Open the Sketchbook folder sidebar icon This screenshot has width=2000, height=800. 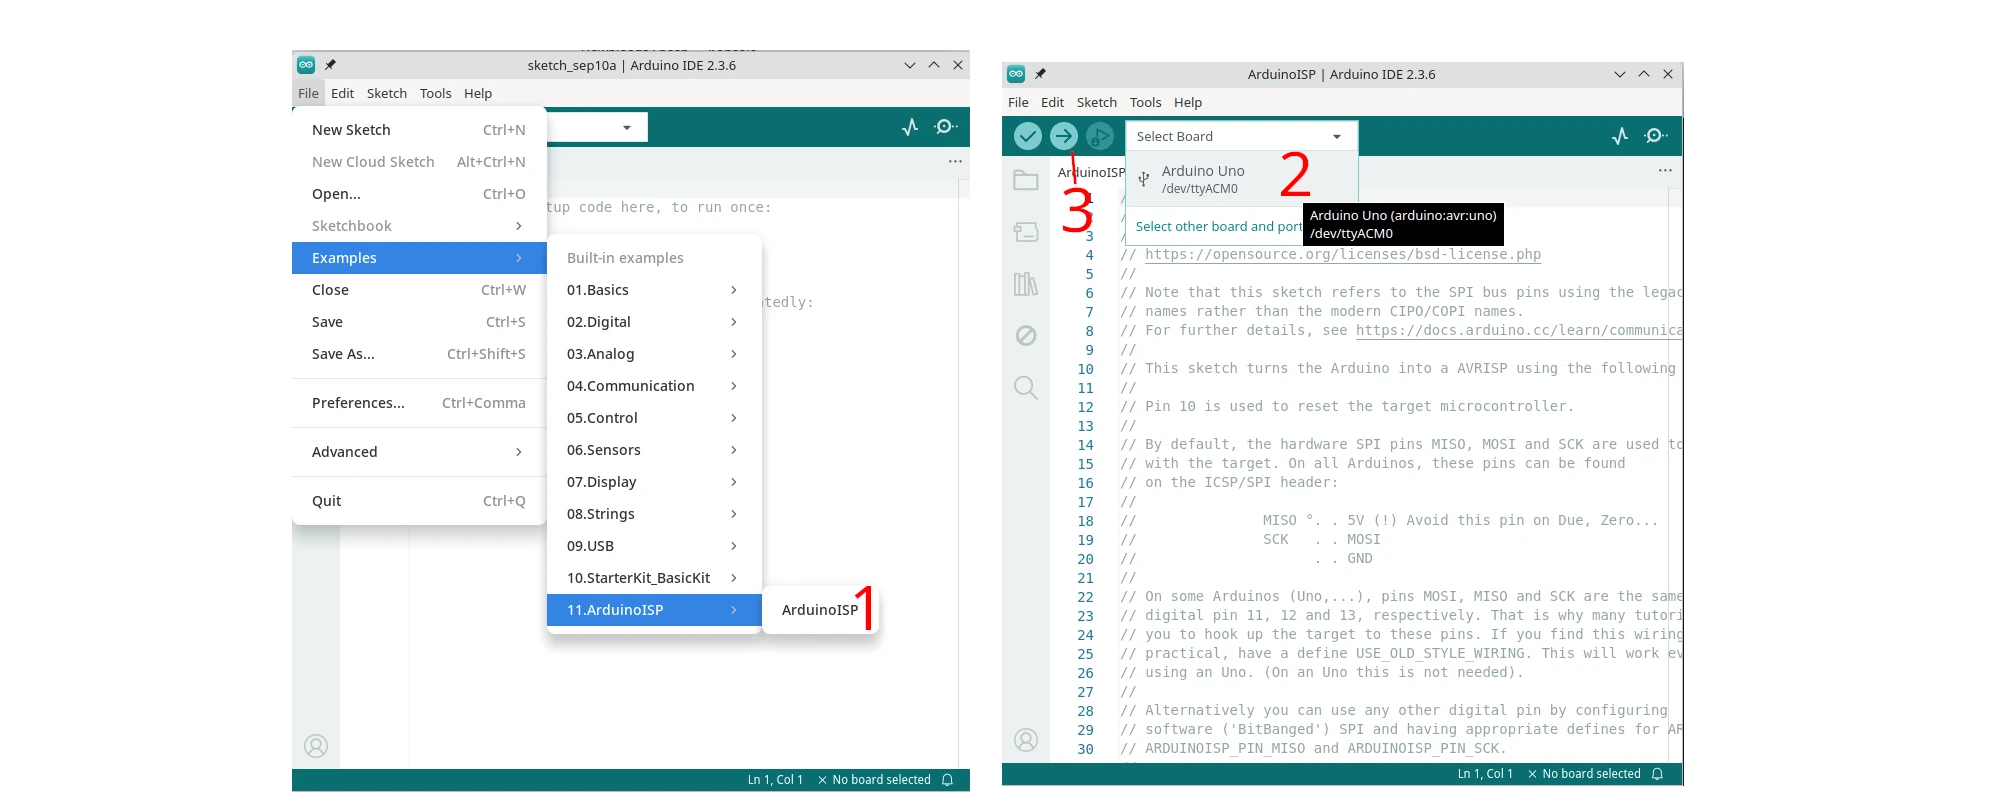click(1026, 181)
